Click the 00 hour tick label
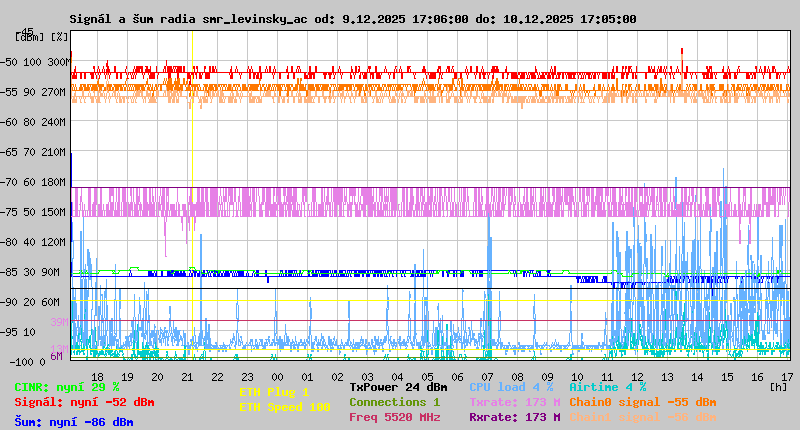800x430 pixels. pos(277,377)
